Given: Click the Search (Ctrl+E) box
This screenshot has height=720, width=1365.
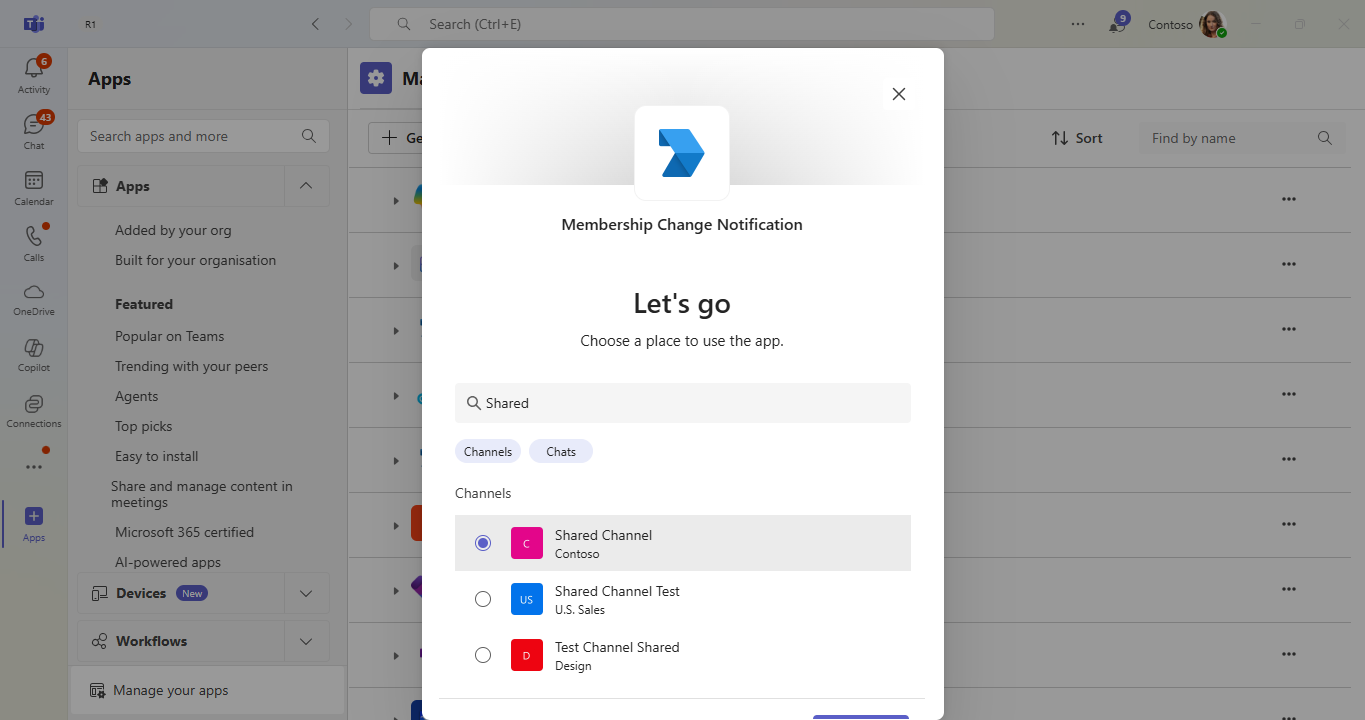Looking at the screenshot, I should point(682,24).
